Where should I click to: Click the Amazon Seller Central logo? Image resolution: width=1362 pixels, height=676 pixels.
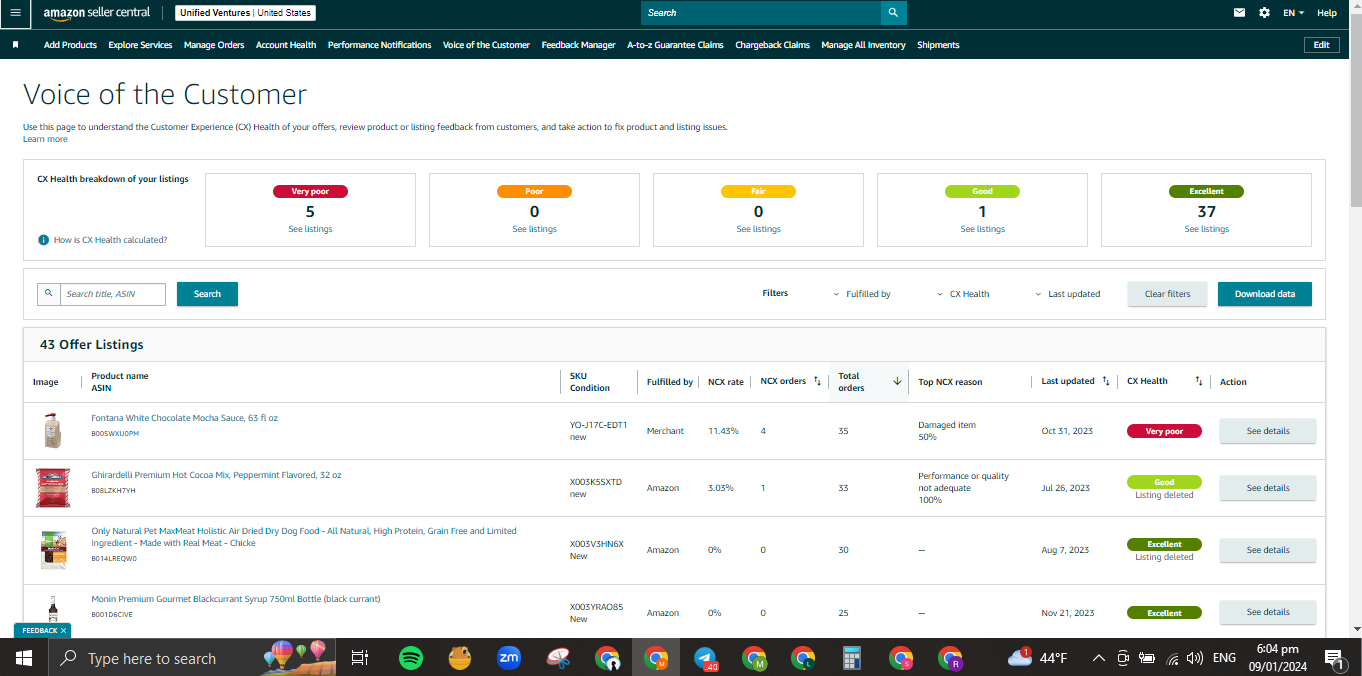pyautogui.click(x=96, y=13)
